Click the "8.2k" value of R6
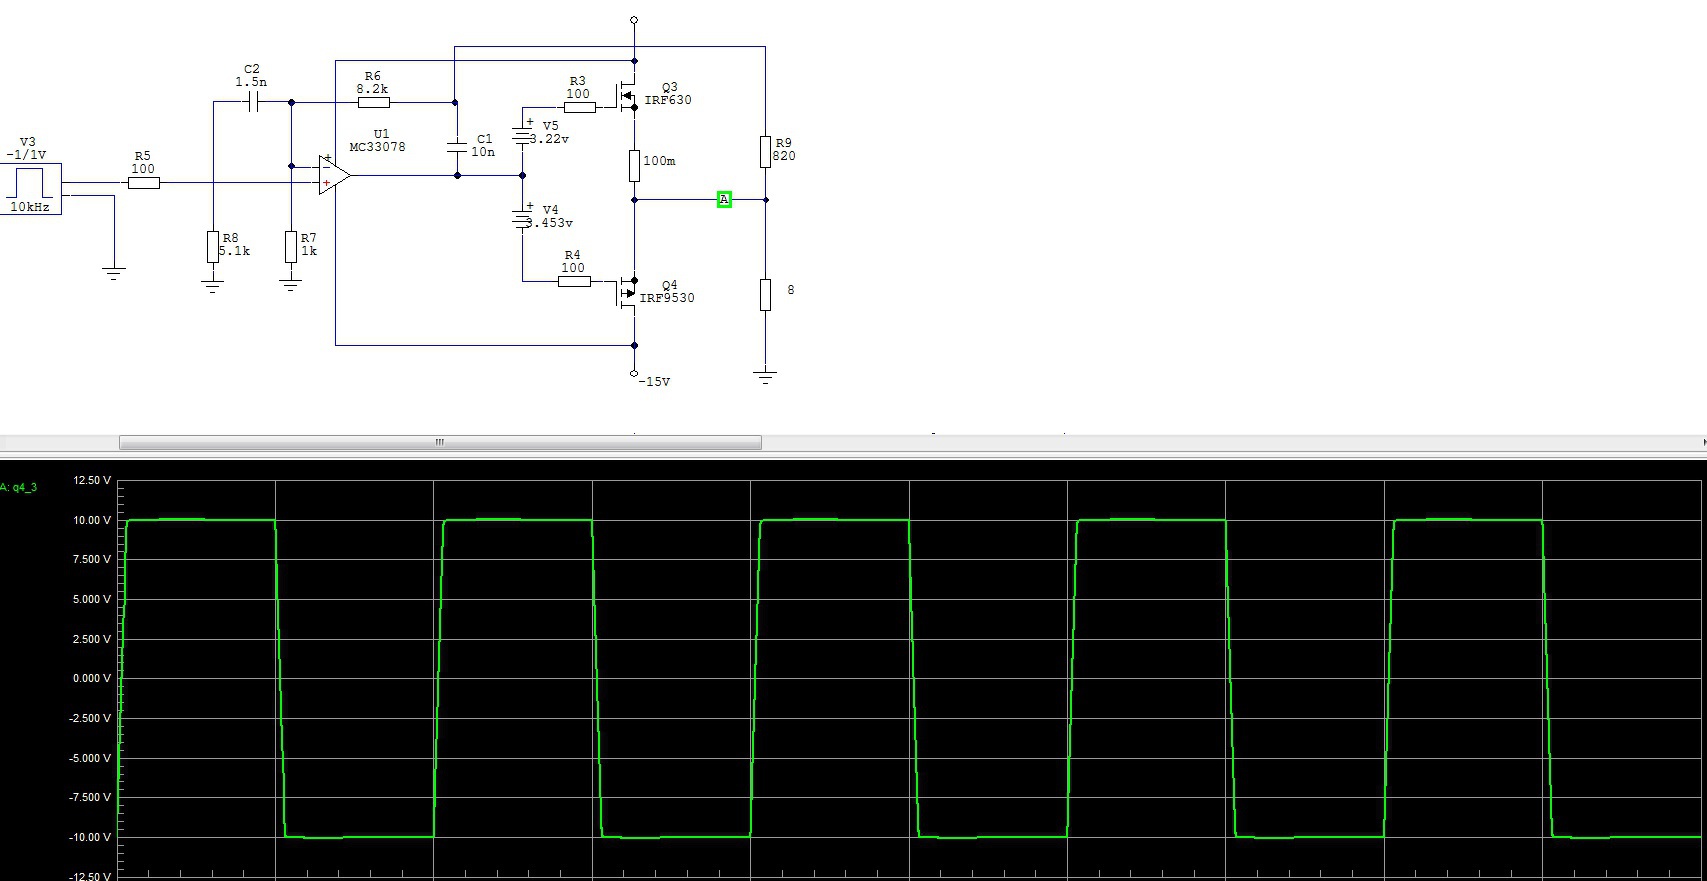Screen dimensions: 1707x881 click(372, 89)
